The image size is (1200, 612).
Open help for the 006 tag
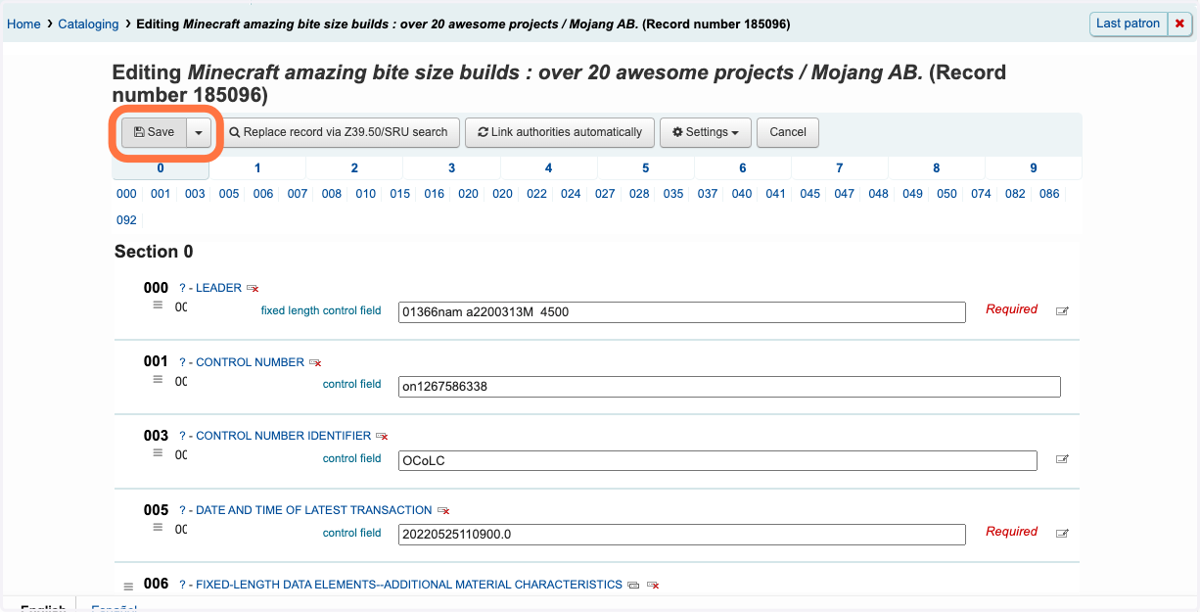point(182,584)
